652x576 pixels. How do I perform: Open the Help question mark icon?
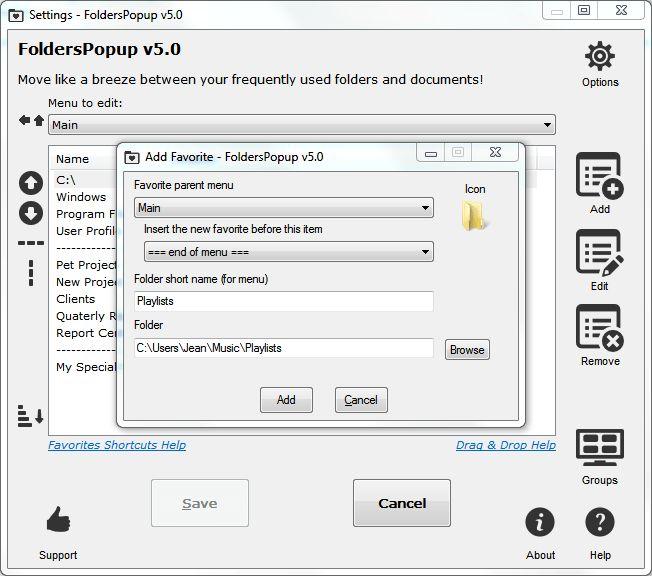tap(600, 522)
